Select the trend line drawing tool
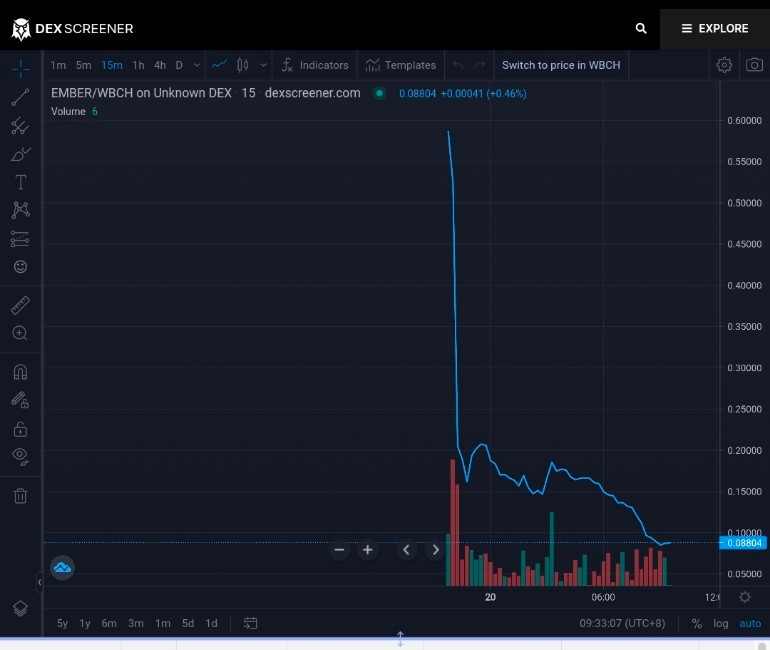 click(x=20, y=97)
